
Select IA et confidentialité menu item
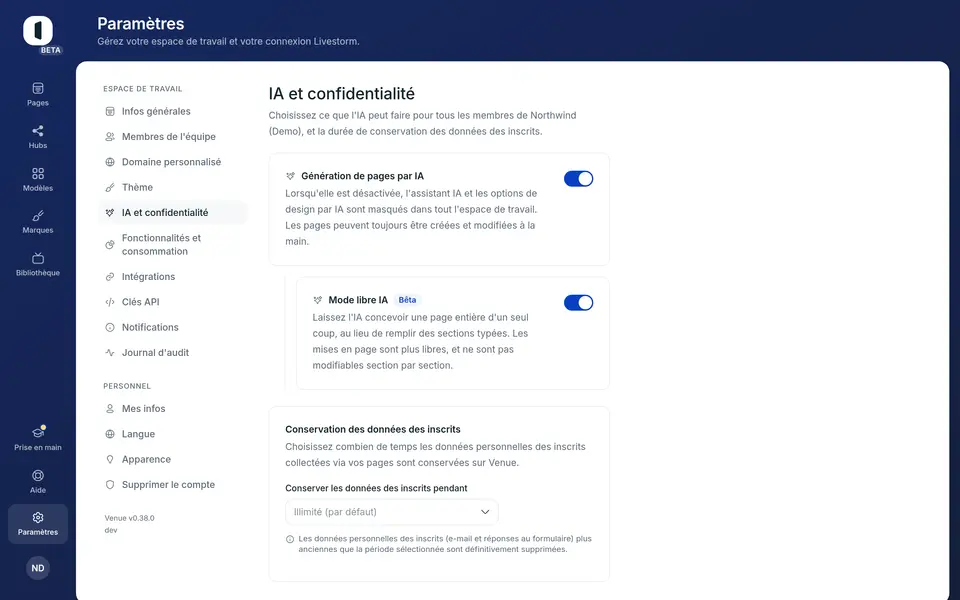[173, 212]
